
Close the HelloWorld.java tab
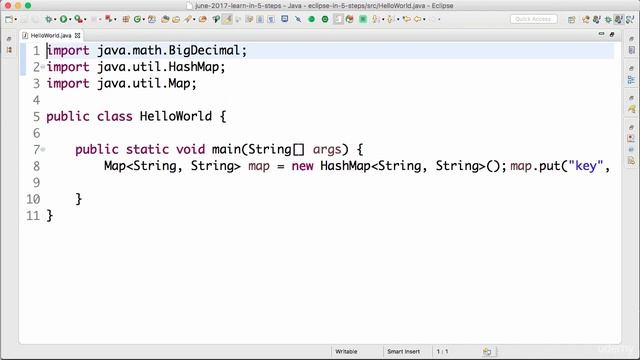77,36
